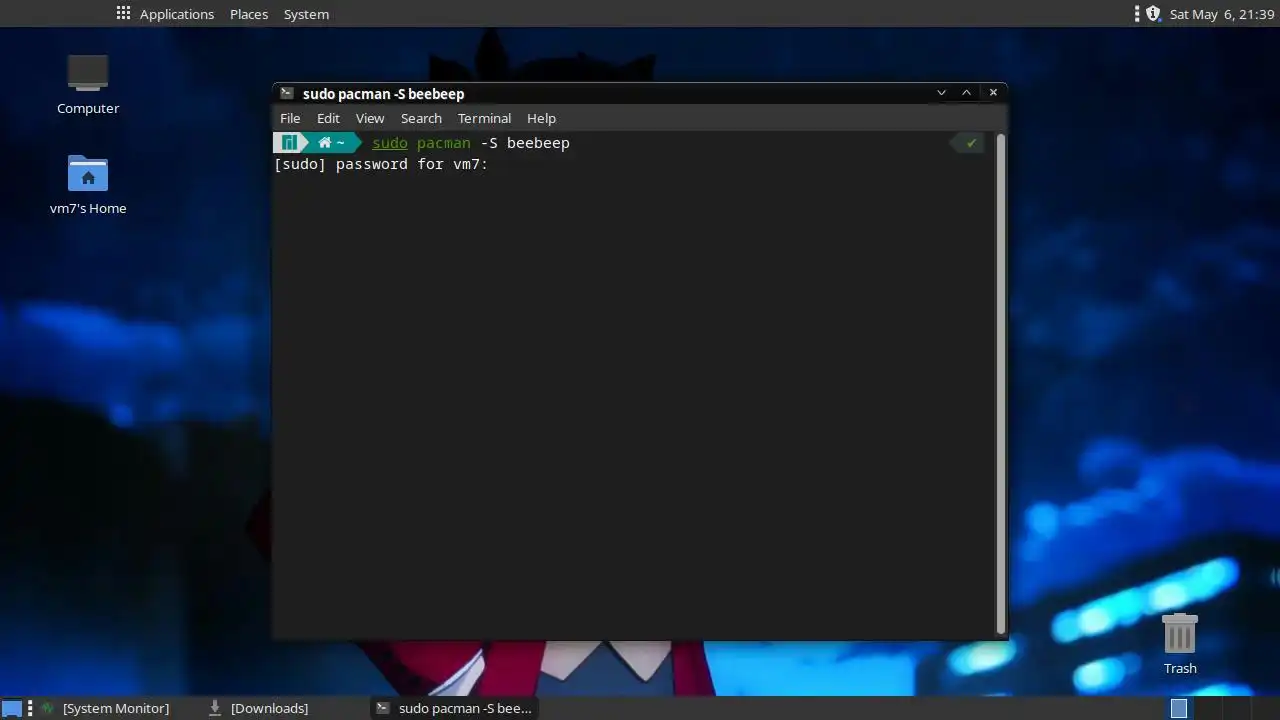Open the System menu in the top panel
The image size is (1280, 720).
pyautogui.click(x=306, y=14)
